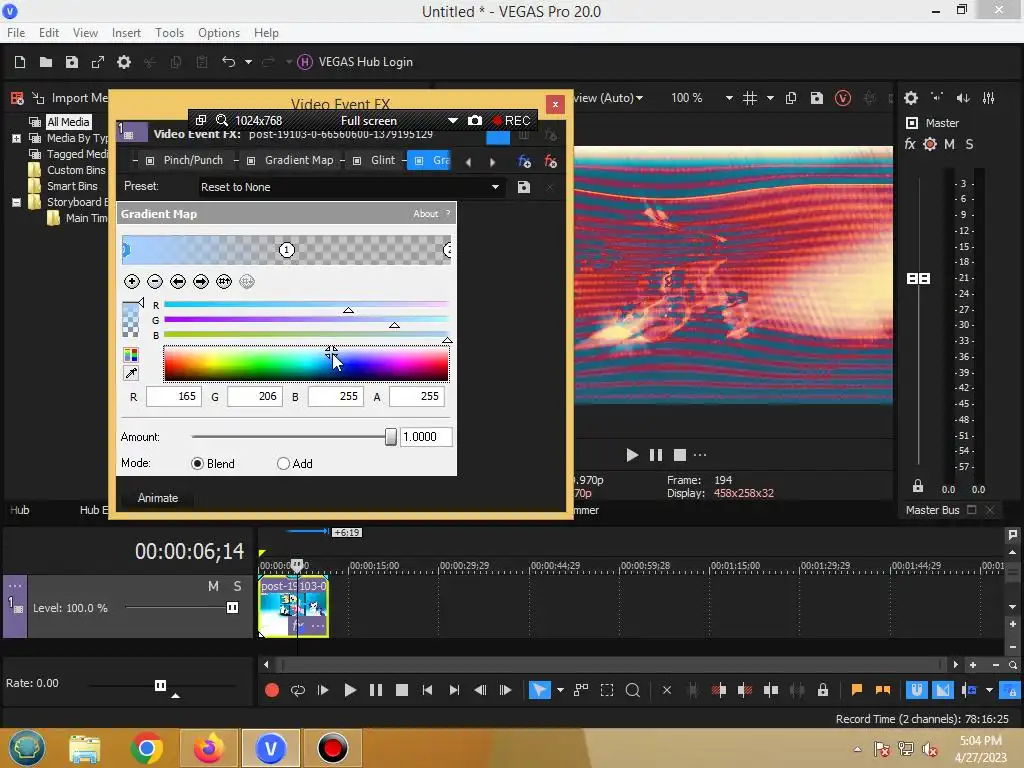Viewport: 1024px width, 768px height.
Task: Remove the selected gradient control point
Action: pyautogui.click(x=155, y=281)
